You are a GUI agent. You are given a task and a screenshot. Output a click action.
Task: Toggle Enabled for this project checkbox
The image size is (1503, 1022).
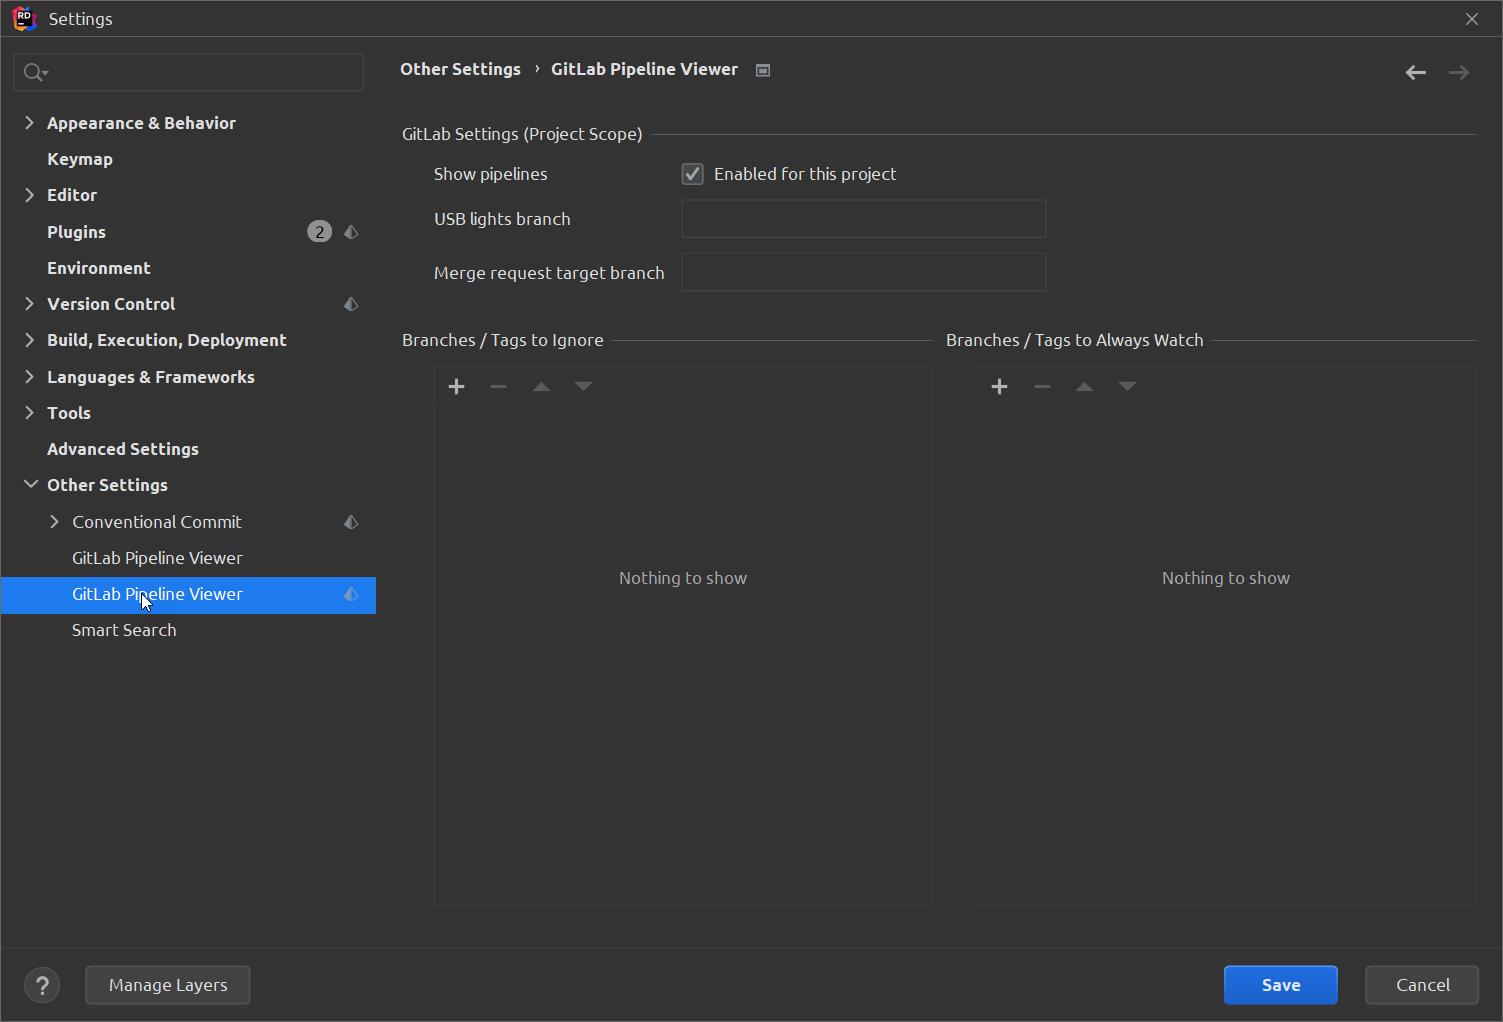[692, 174]
